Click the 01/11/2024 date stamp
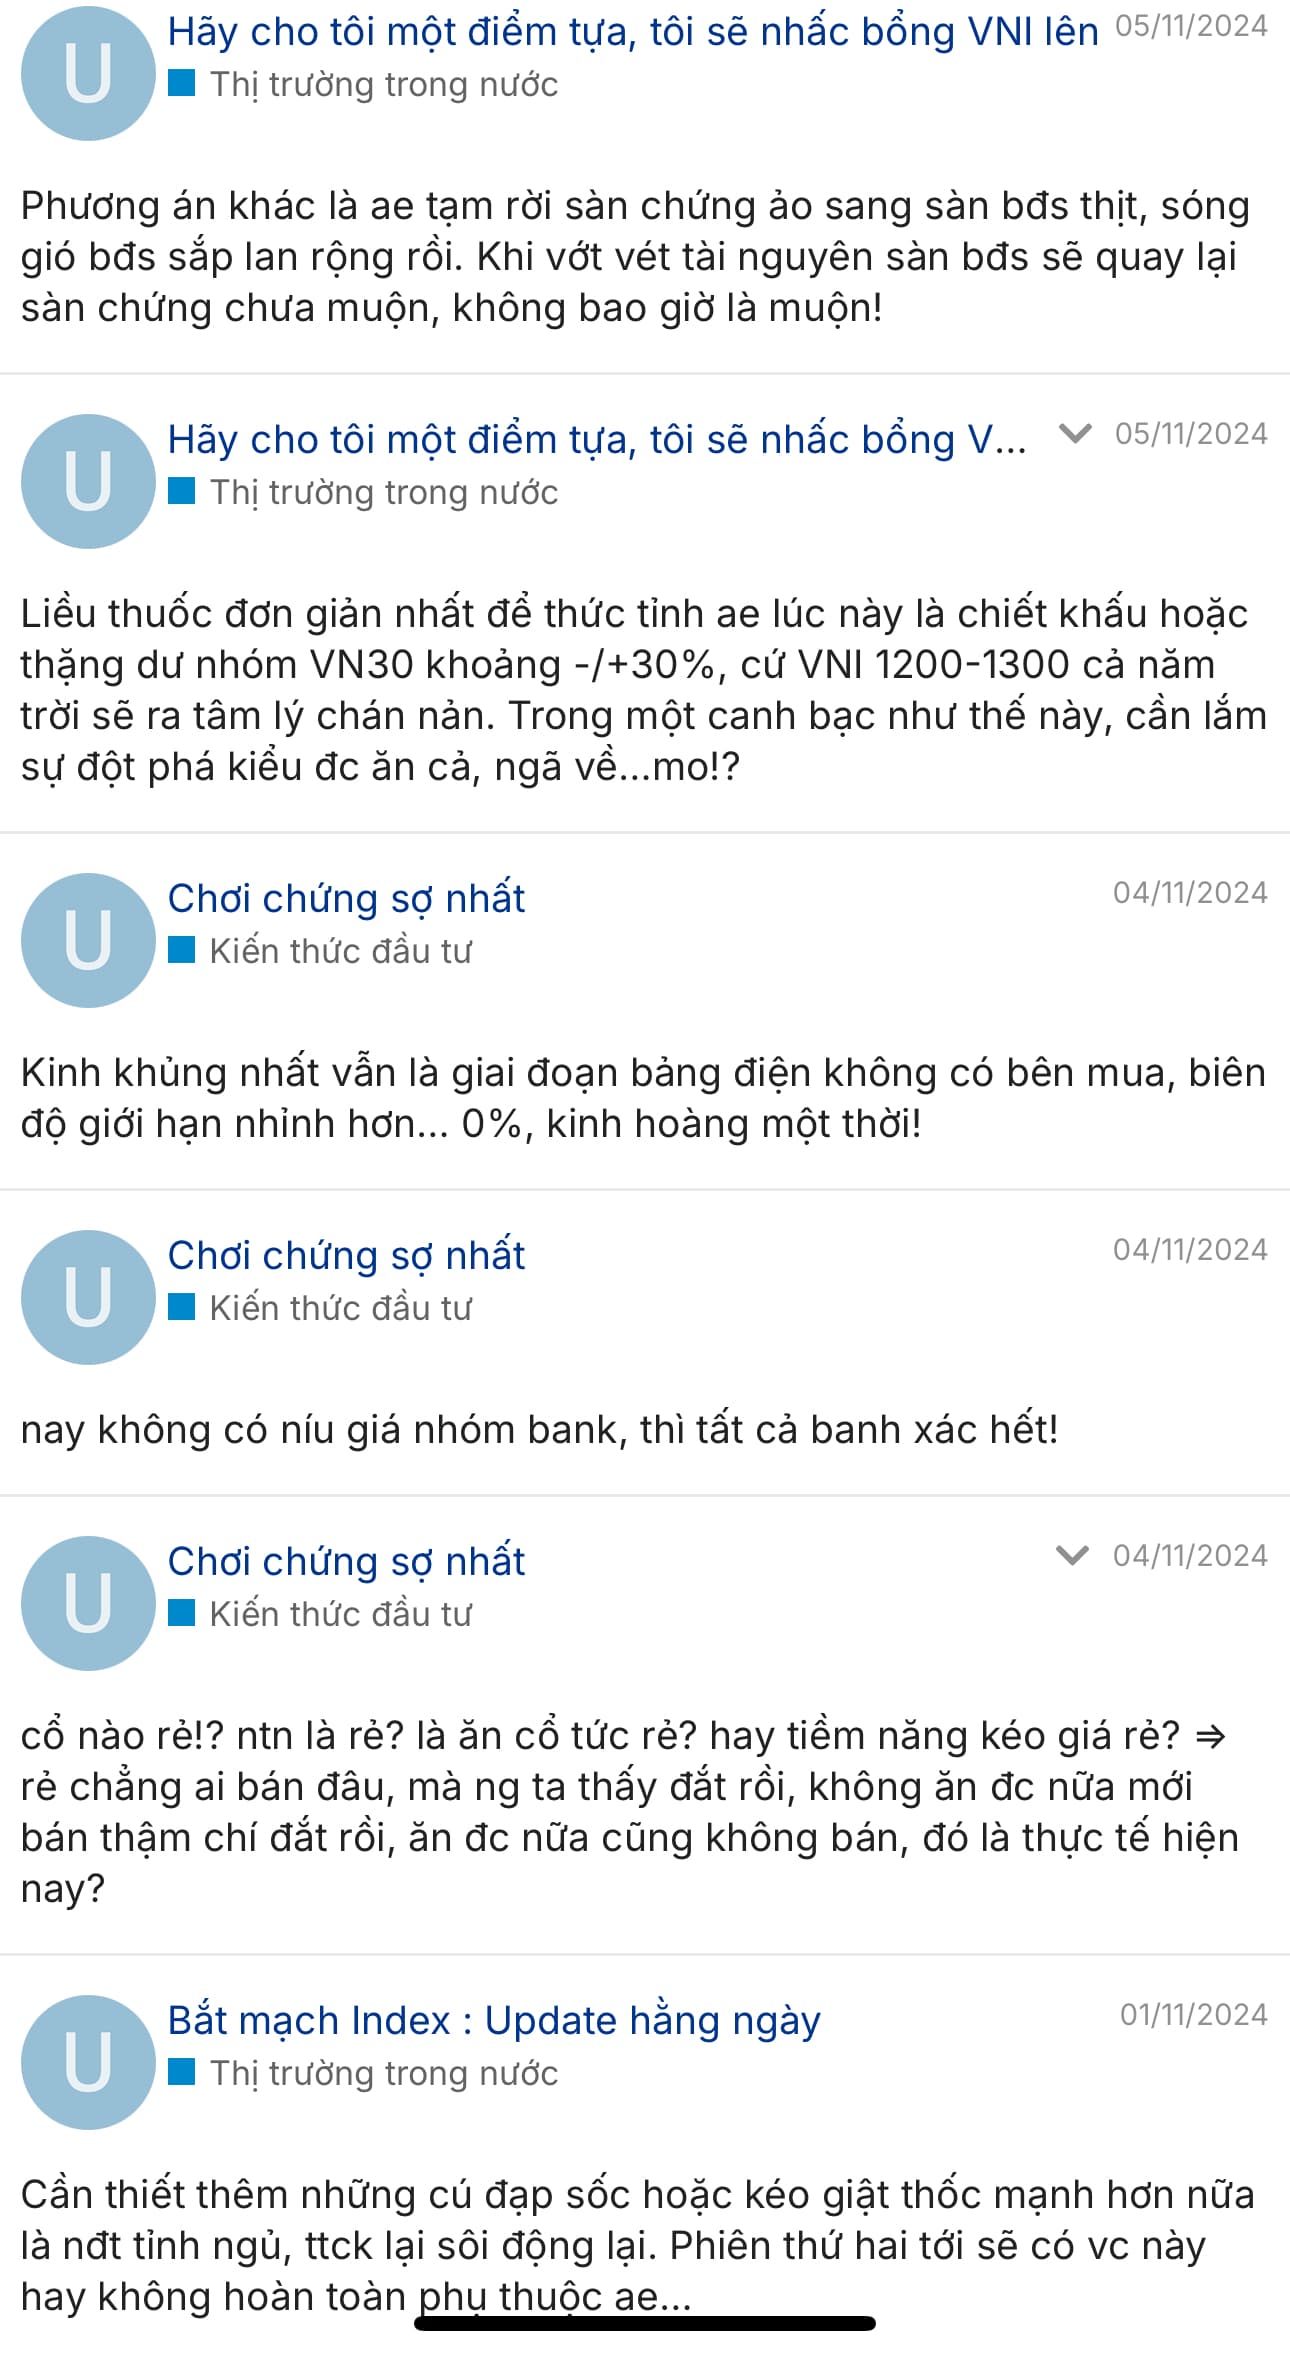 [x=1193, y=2014]
